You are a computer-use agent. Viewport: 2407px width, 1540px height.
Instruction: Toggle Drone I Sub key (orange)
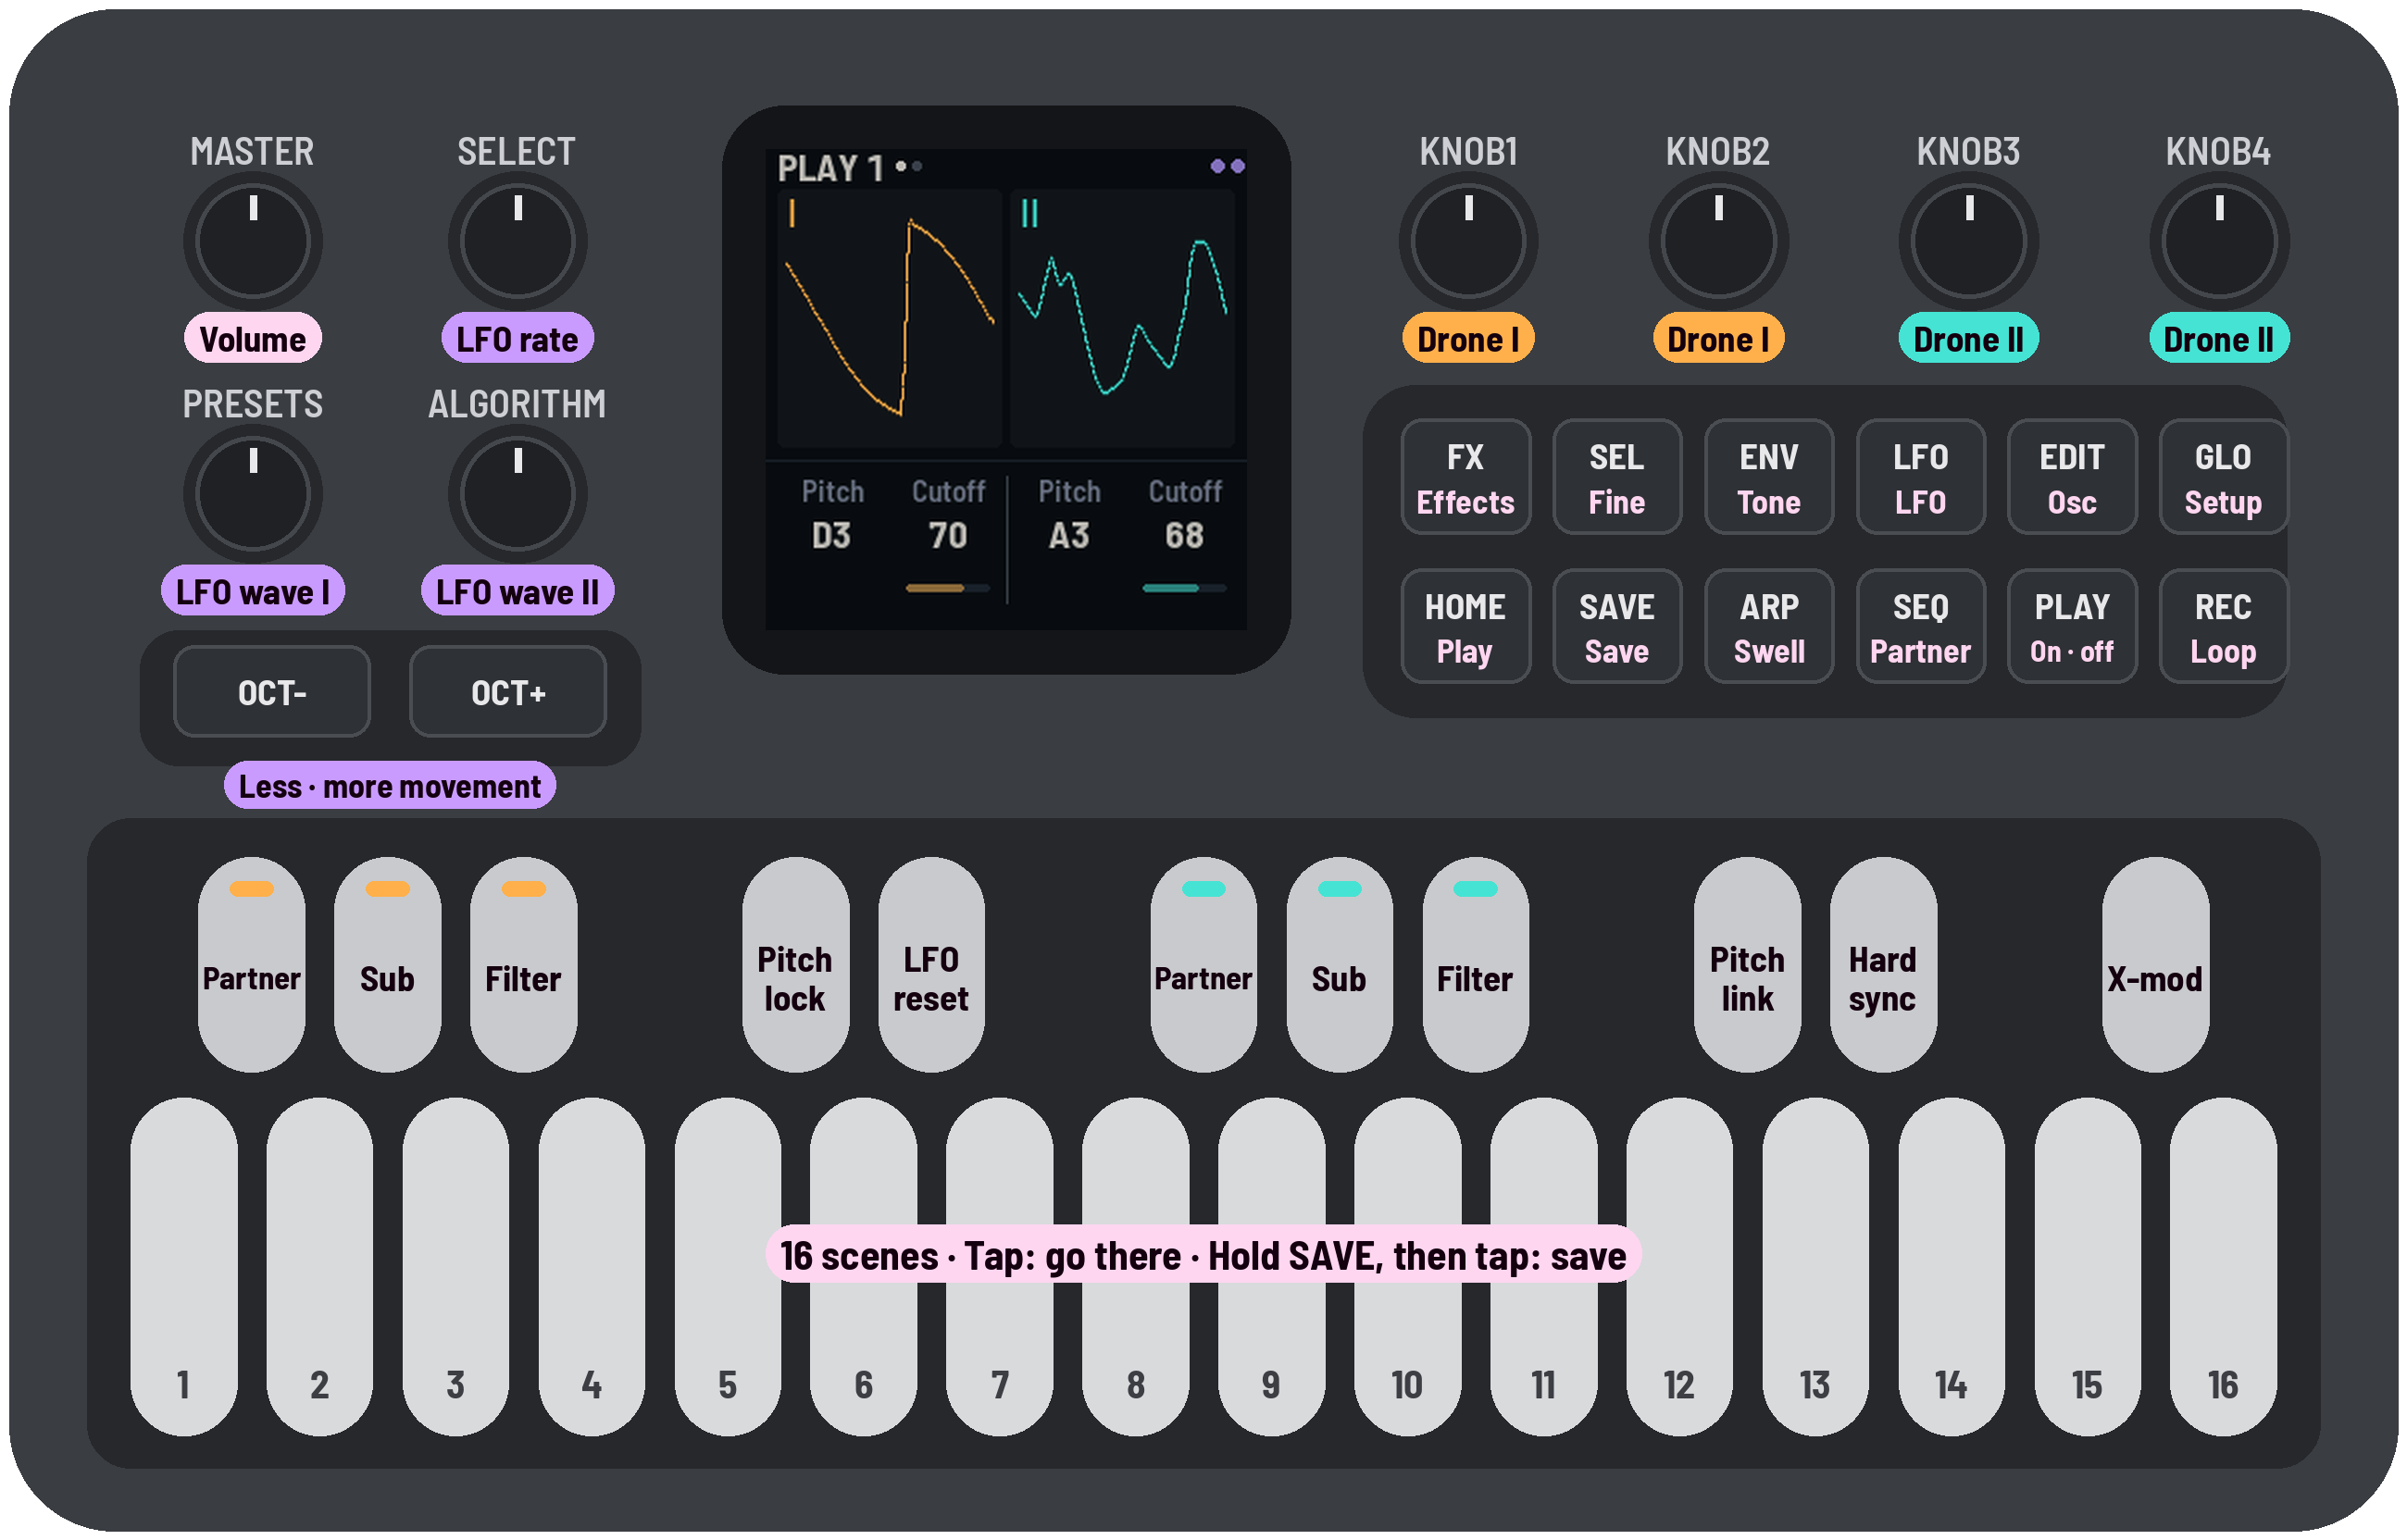click(x=387, y=964)
